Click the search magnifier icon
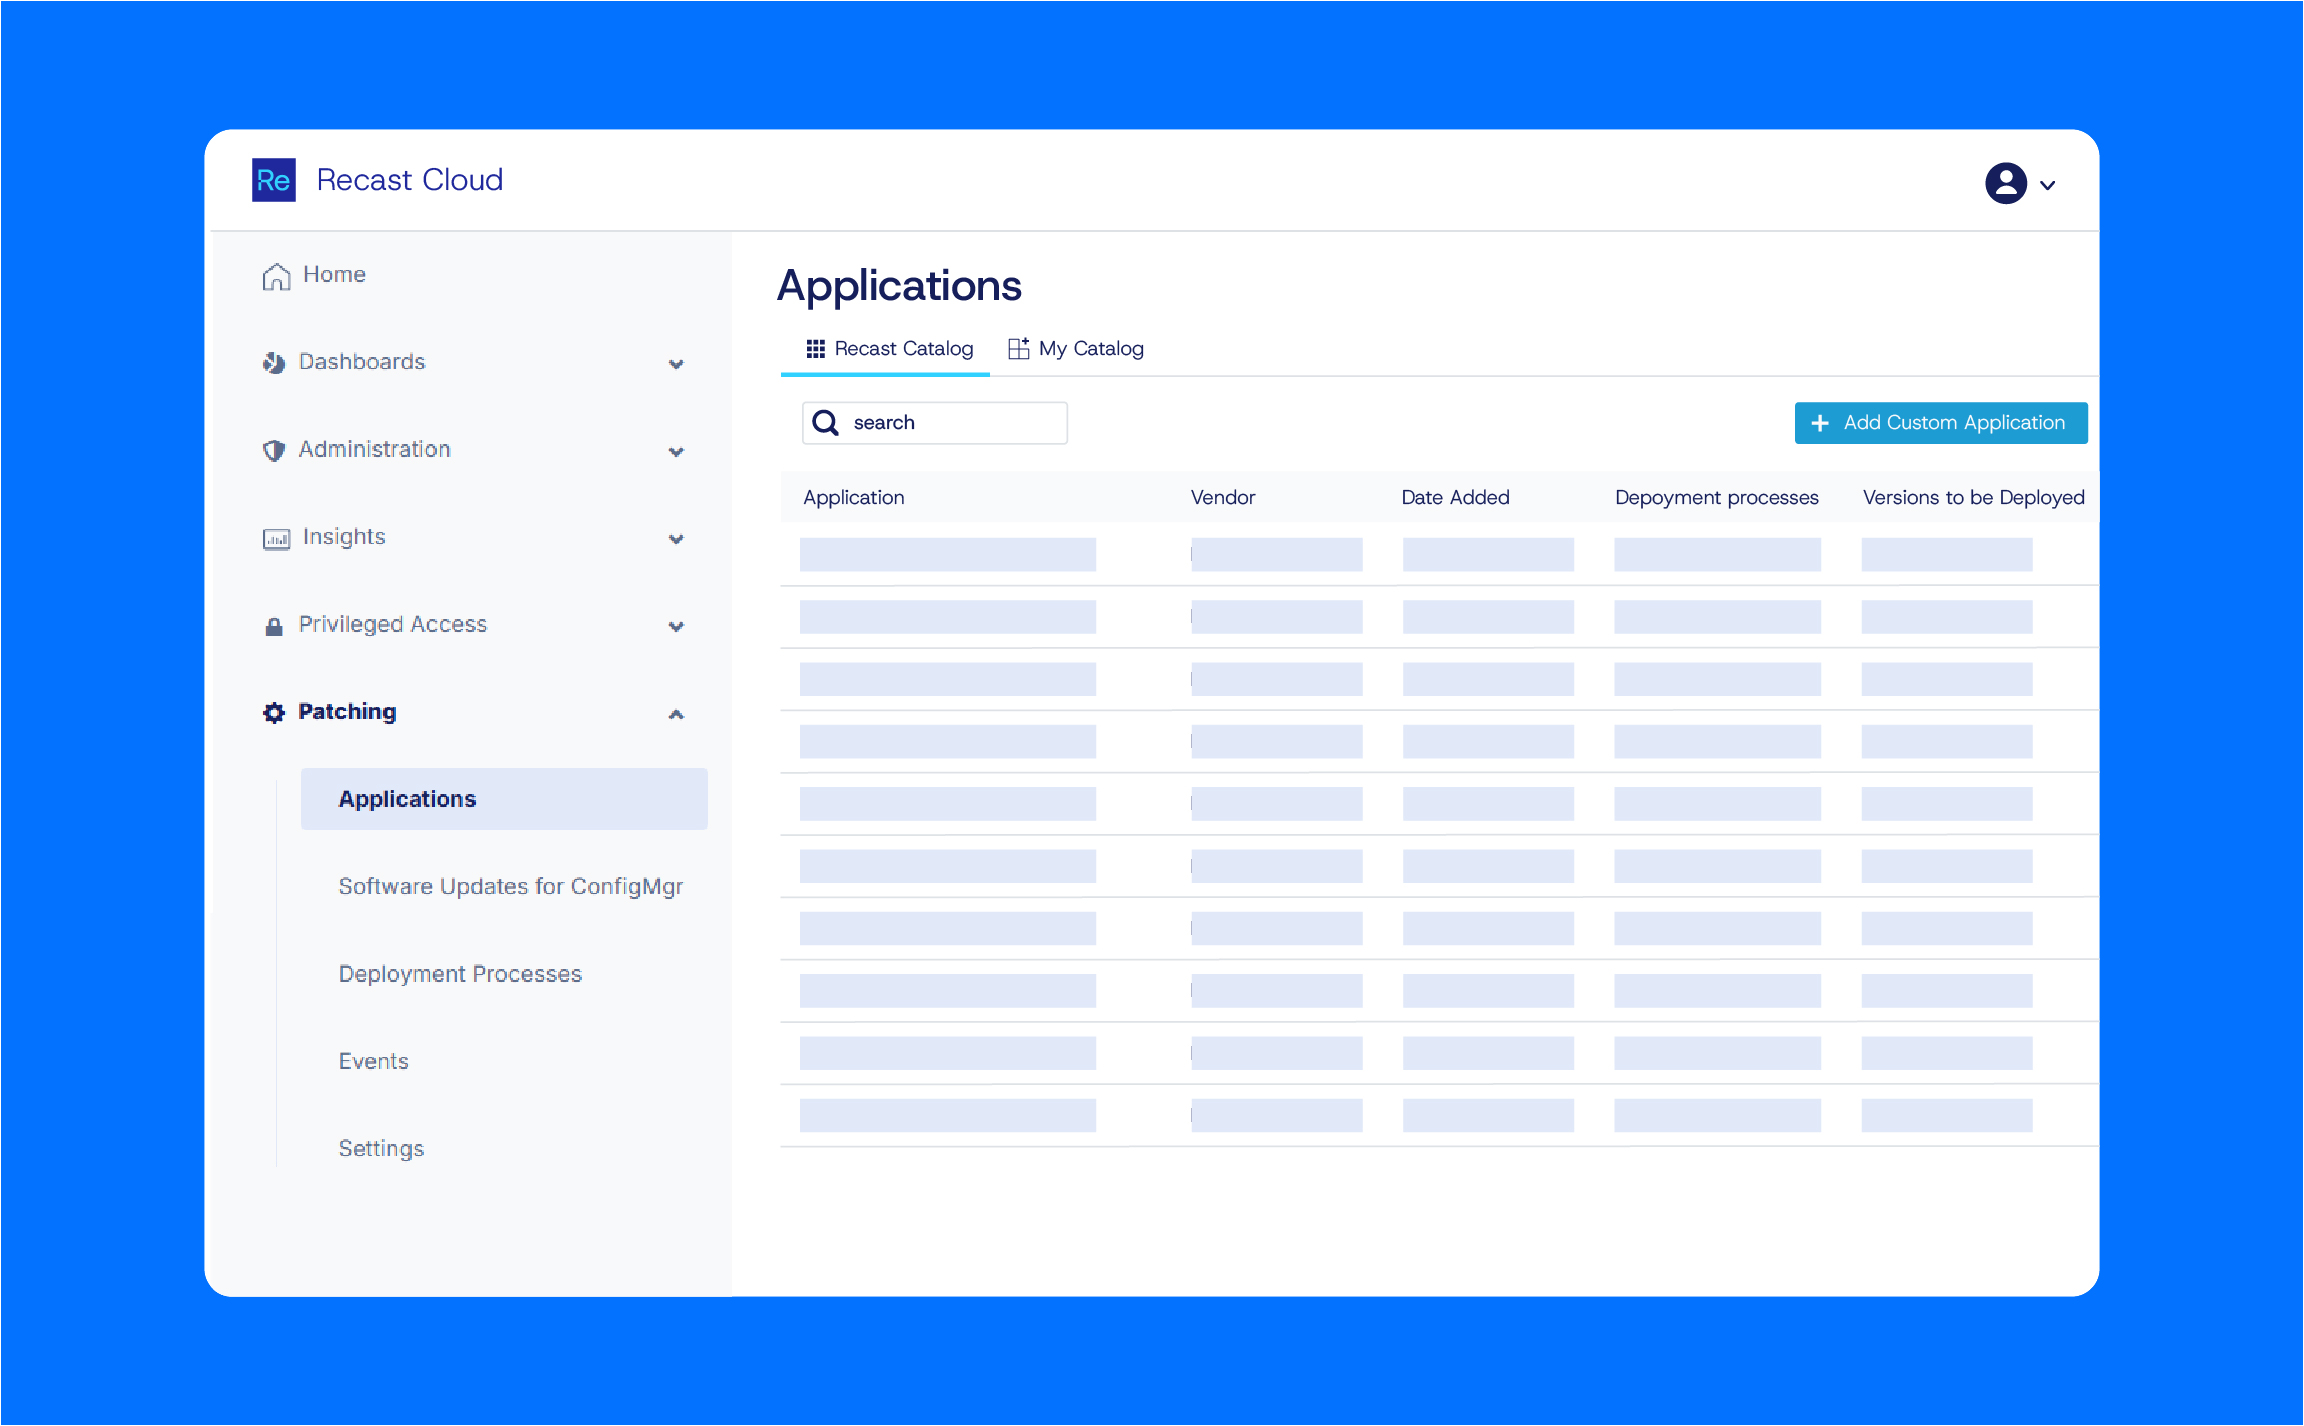This screenshot has height=1426, width=2304. [x=825, y=423]
